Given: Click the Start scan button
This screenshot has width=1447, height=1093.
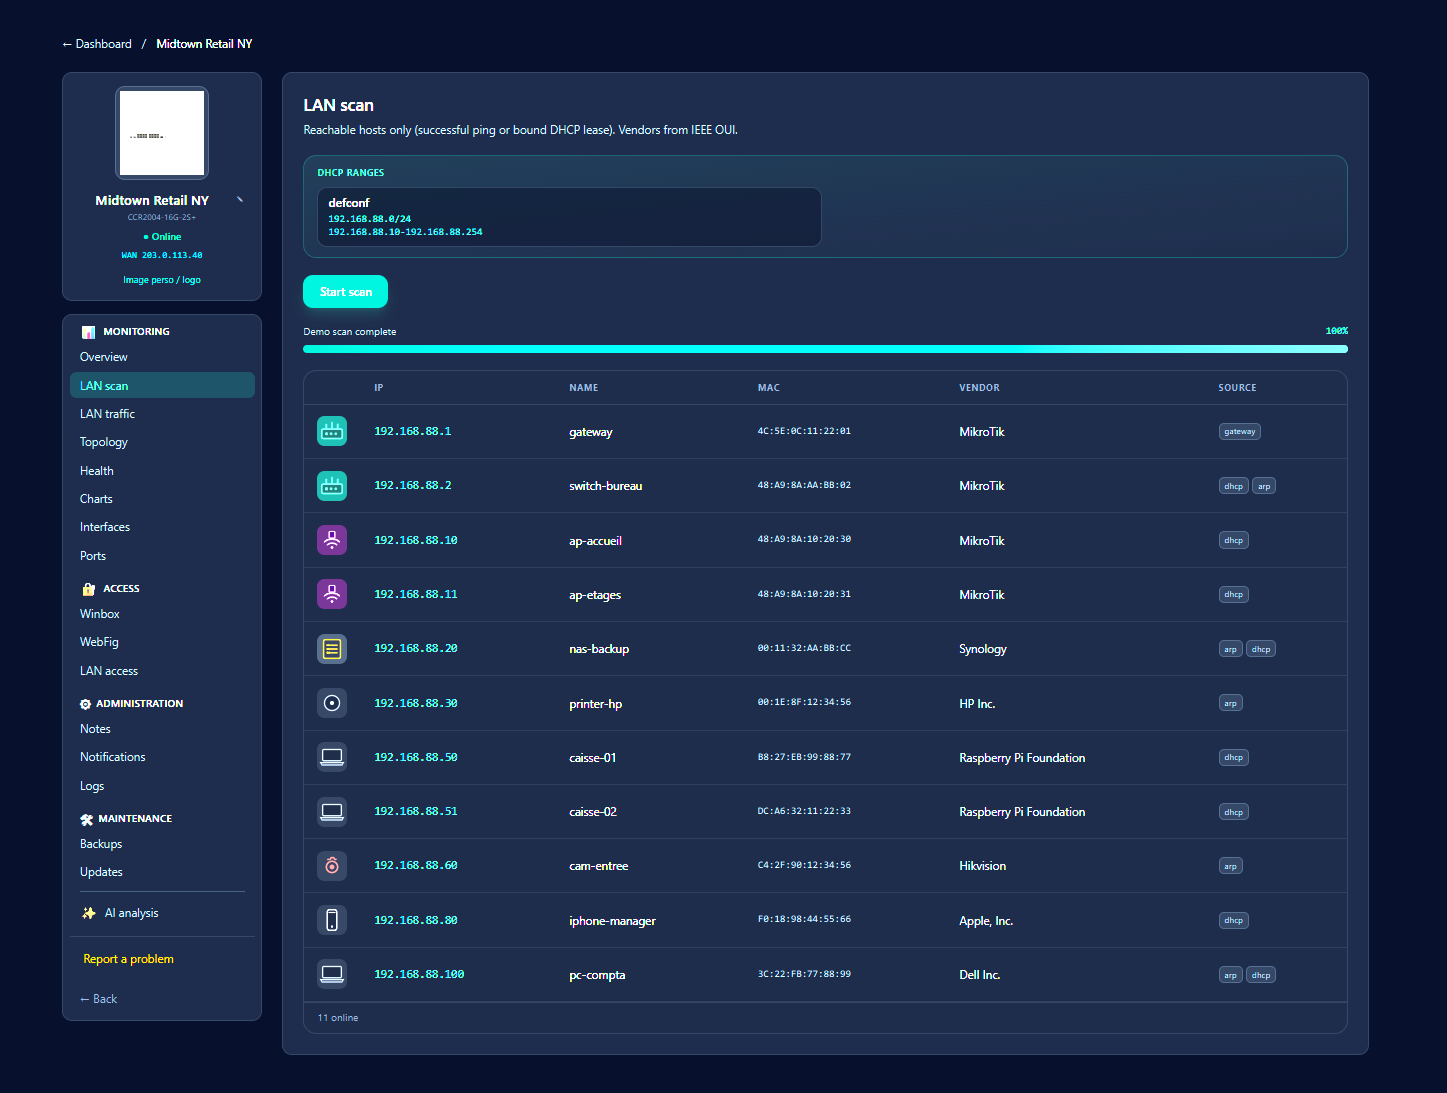Looking at the screenshot, I should click(x=345, y=292).
